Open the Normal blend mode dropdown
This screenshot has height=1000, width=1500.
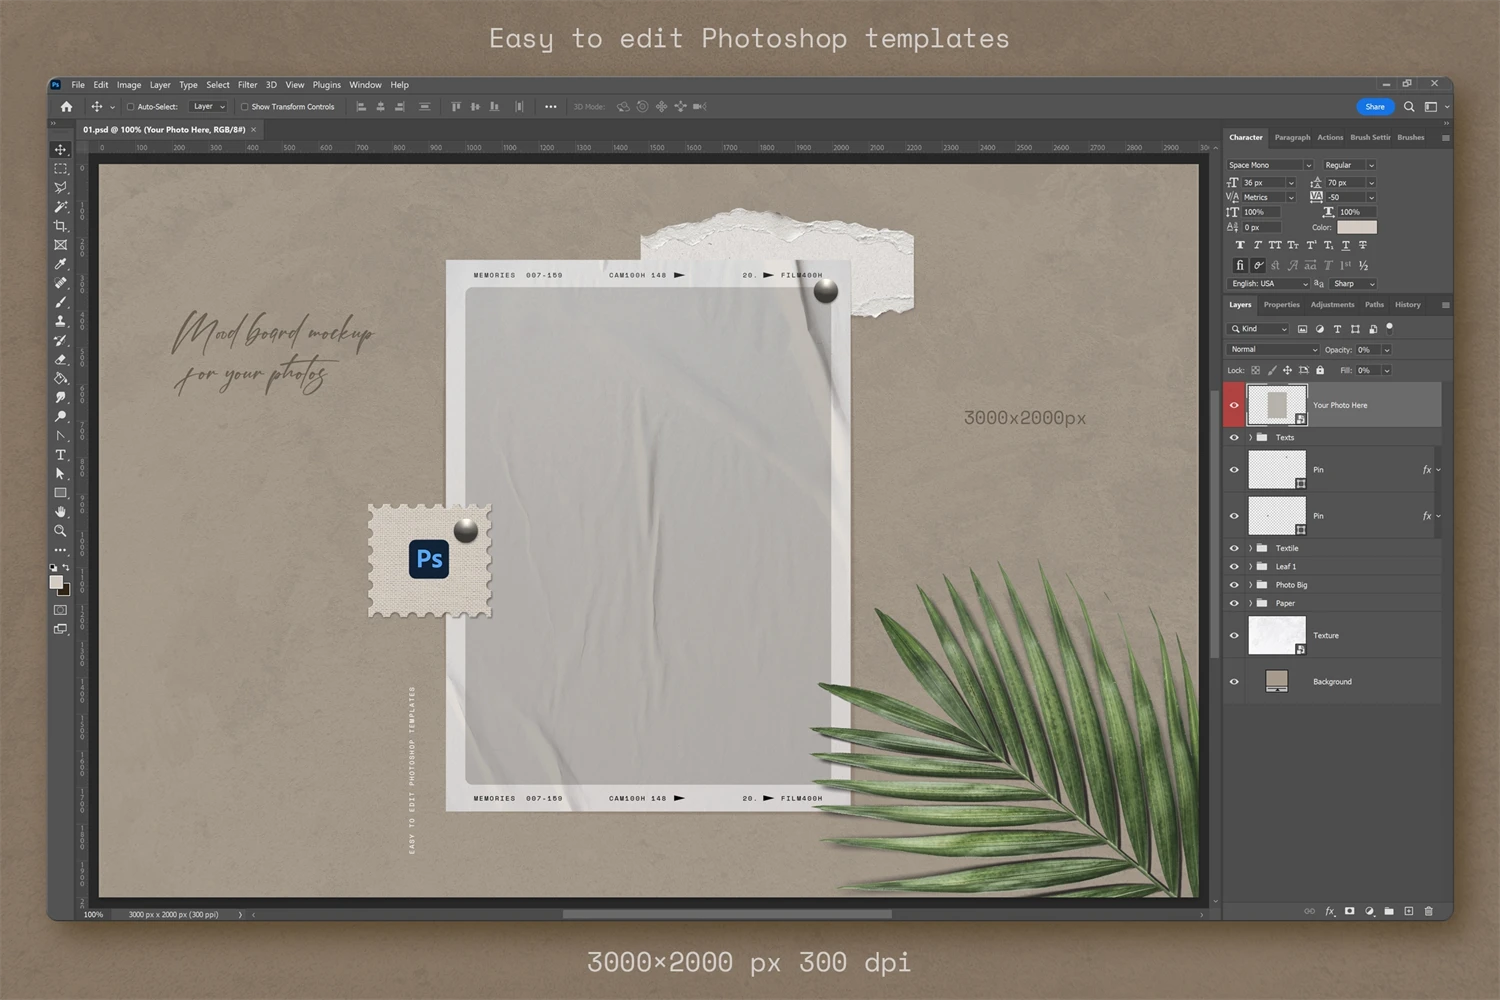click(1273, 350)
